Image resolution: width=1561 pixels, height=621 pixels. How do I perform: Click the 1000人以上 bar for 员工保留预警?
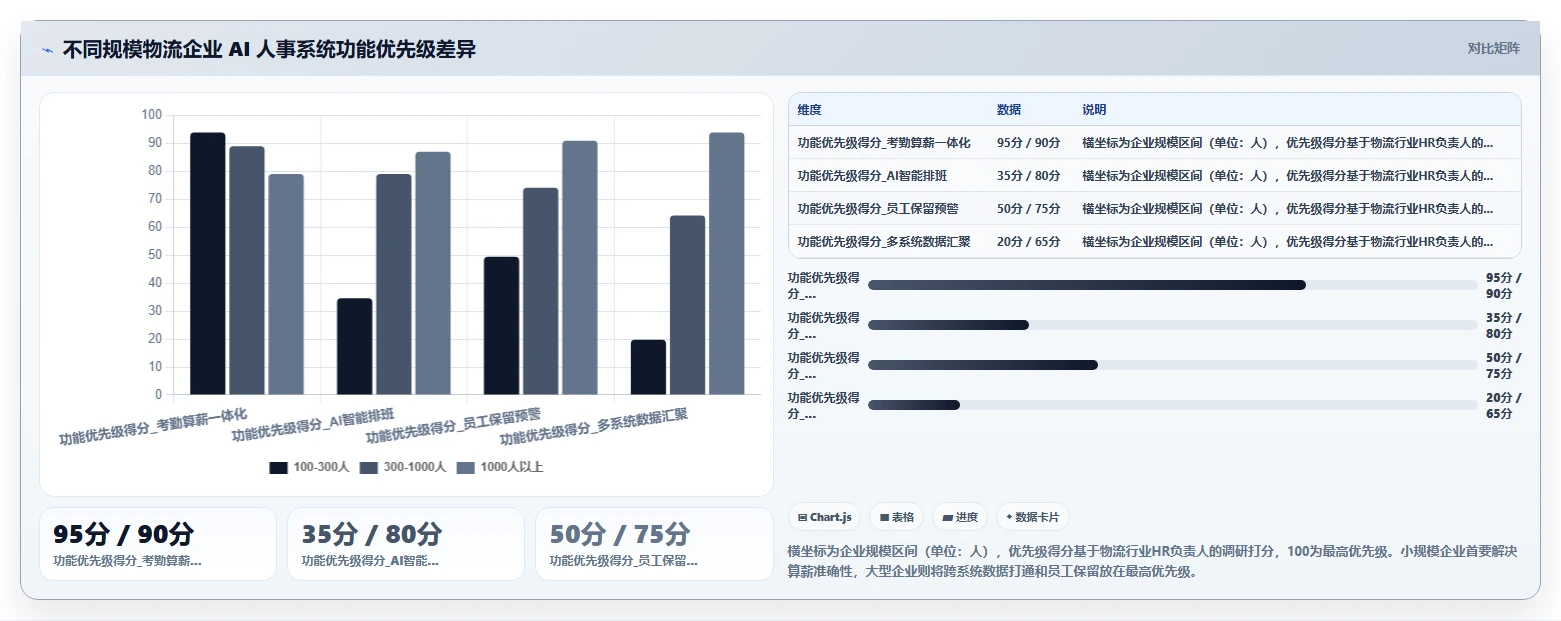point(580,268)
